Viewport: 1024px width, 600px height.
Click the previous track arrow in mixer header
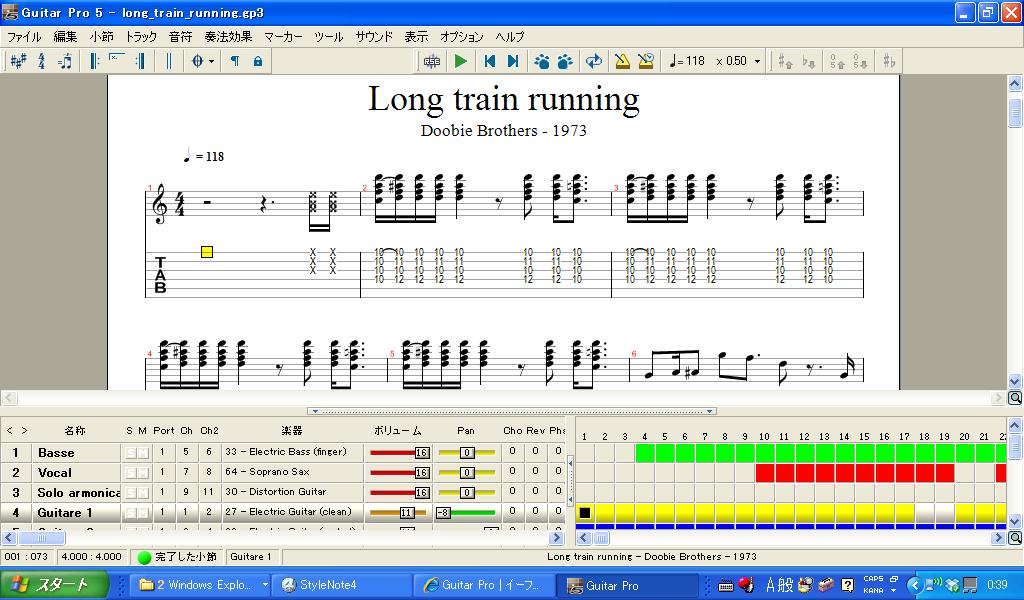coord(9,431)
